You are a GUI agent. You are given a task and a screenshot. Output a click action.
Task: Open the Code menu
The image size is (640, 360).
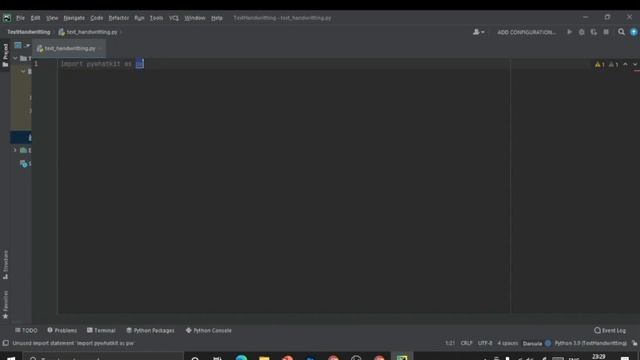pyautogui.click(x=97, y=18)
